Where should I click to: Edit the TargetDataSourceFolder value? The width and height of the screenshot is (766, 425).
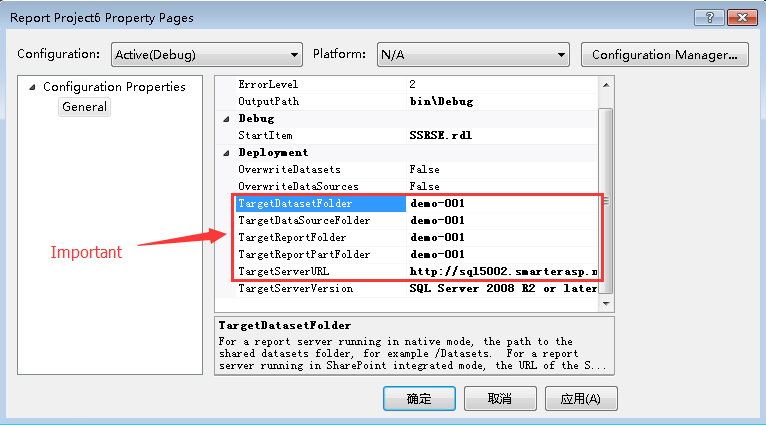tap(500, 220)
